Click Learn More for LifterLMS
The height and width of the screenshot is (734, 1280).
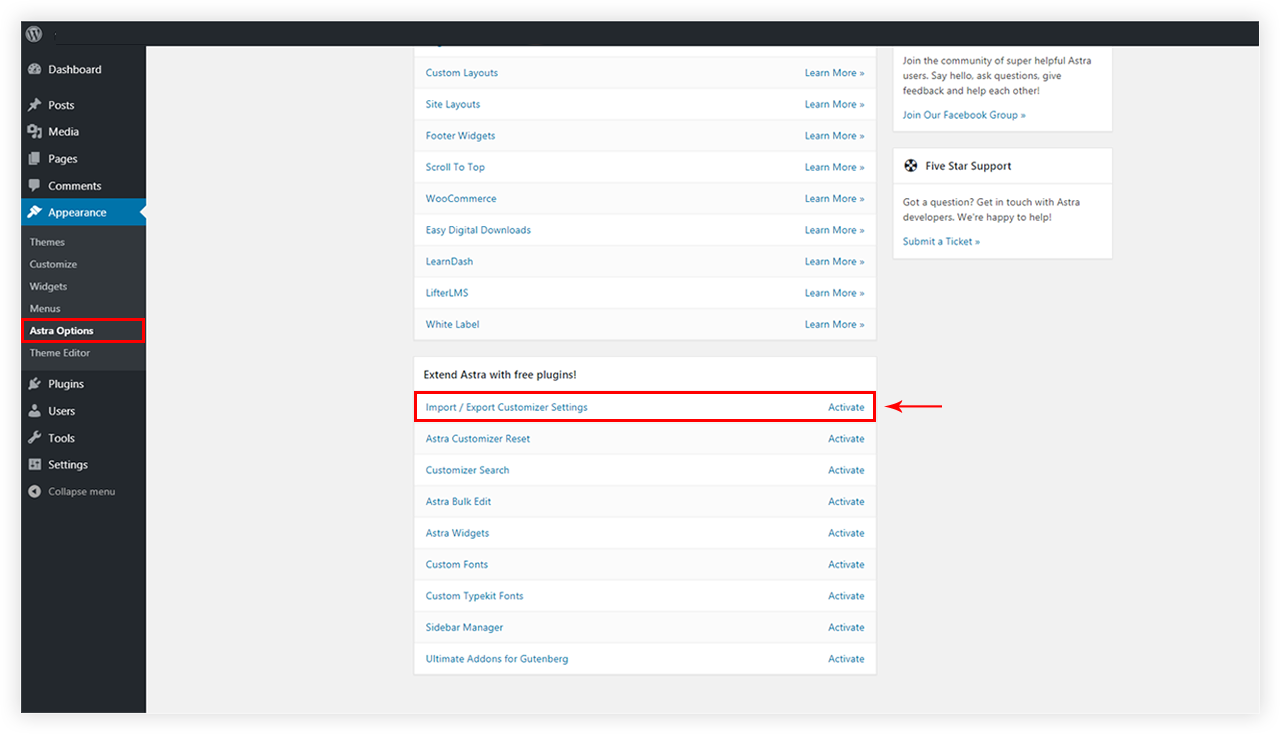click(x=834, y=293)
